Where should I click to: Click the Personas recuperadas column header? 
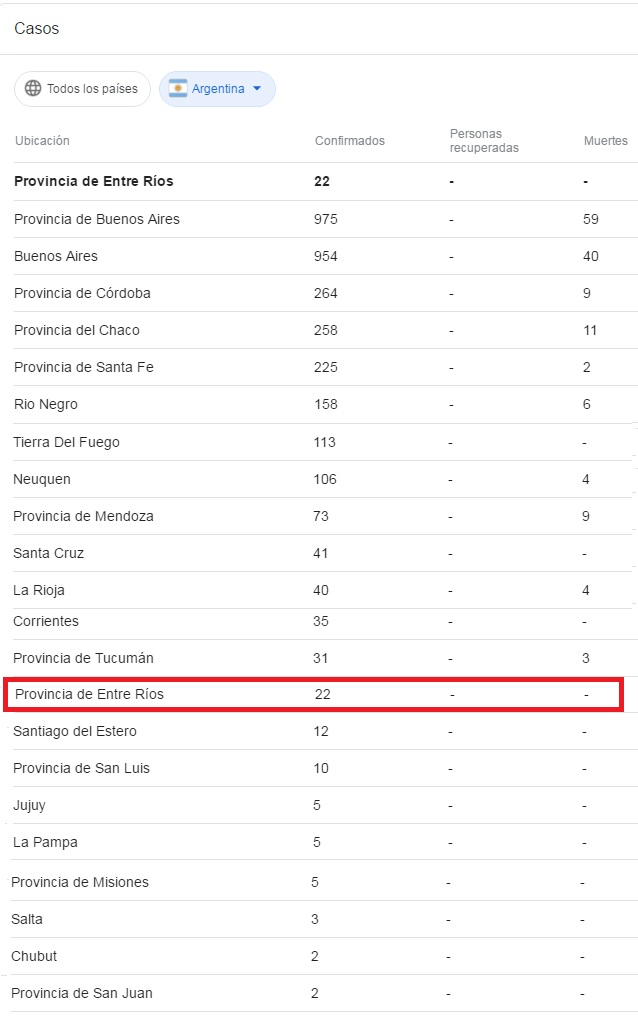click(484, 141)
